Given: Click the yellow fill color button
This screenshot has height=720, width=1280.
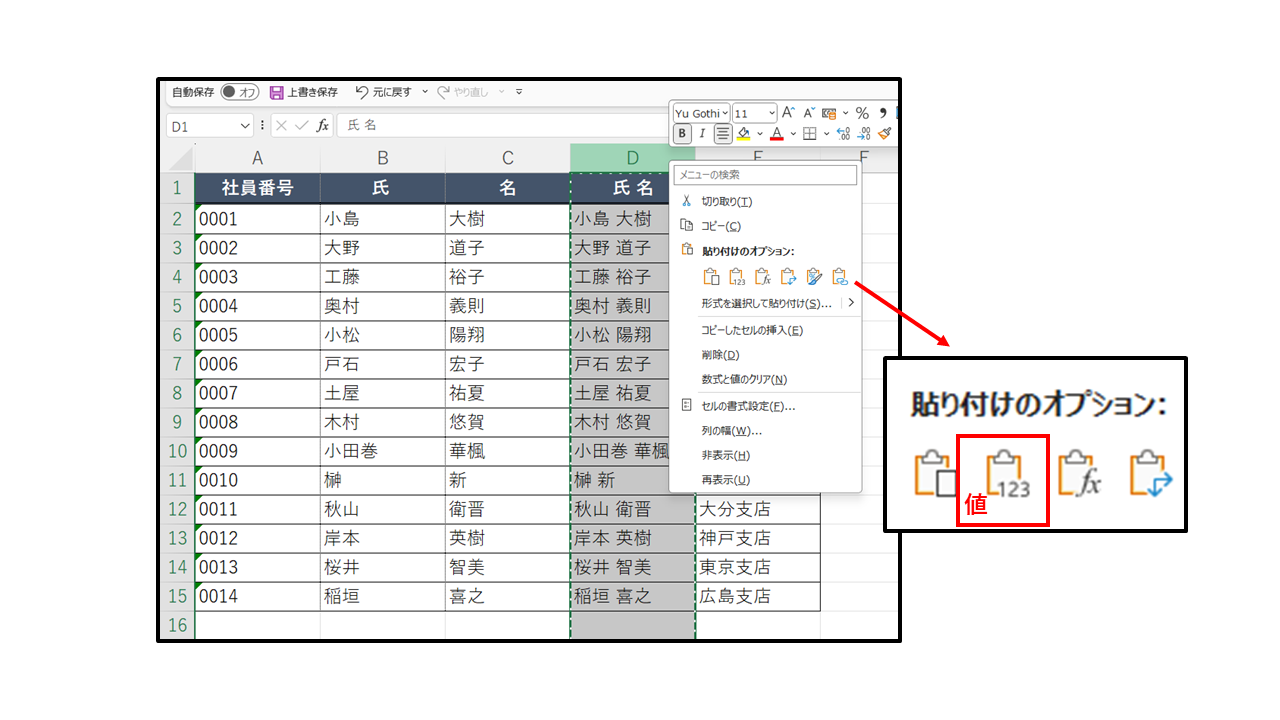Looking at the screenshot, I should 743,133.
